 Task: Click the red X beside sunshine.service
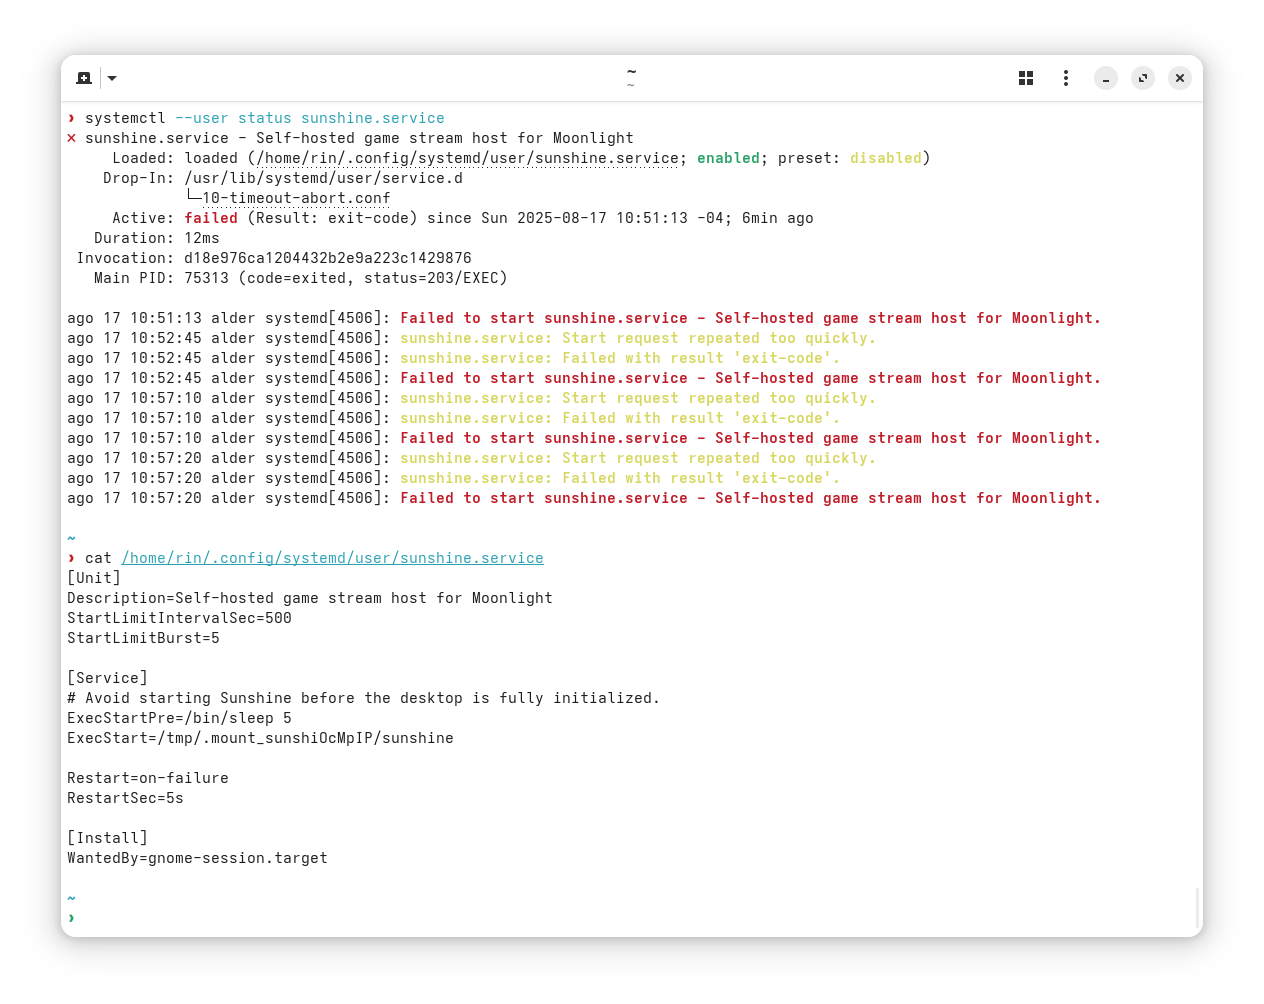pos(71,138)
